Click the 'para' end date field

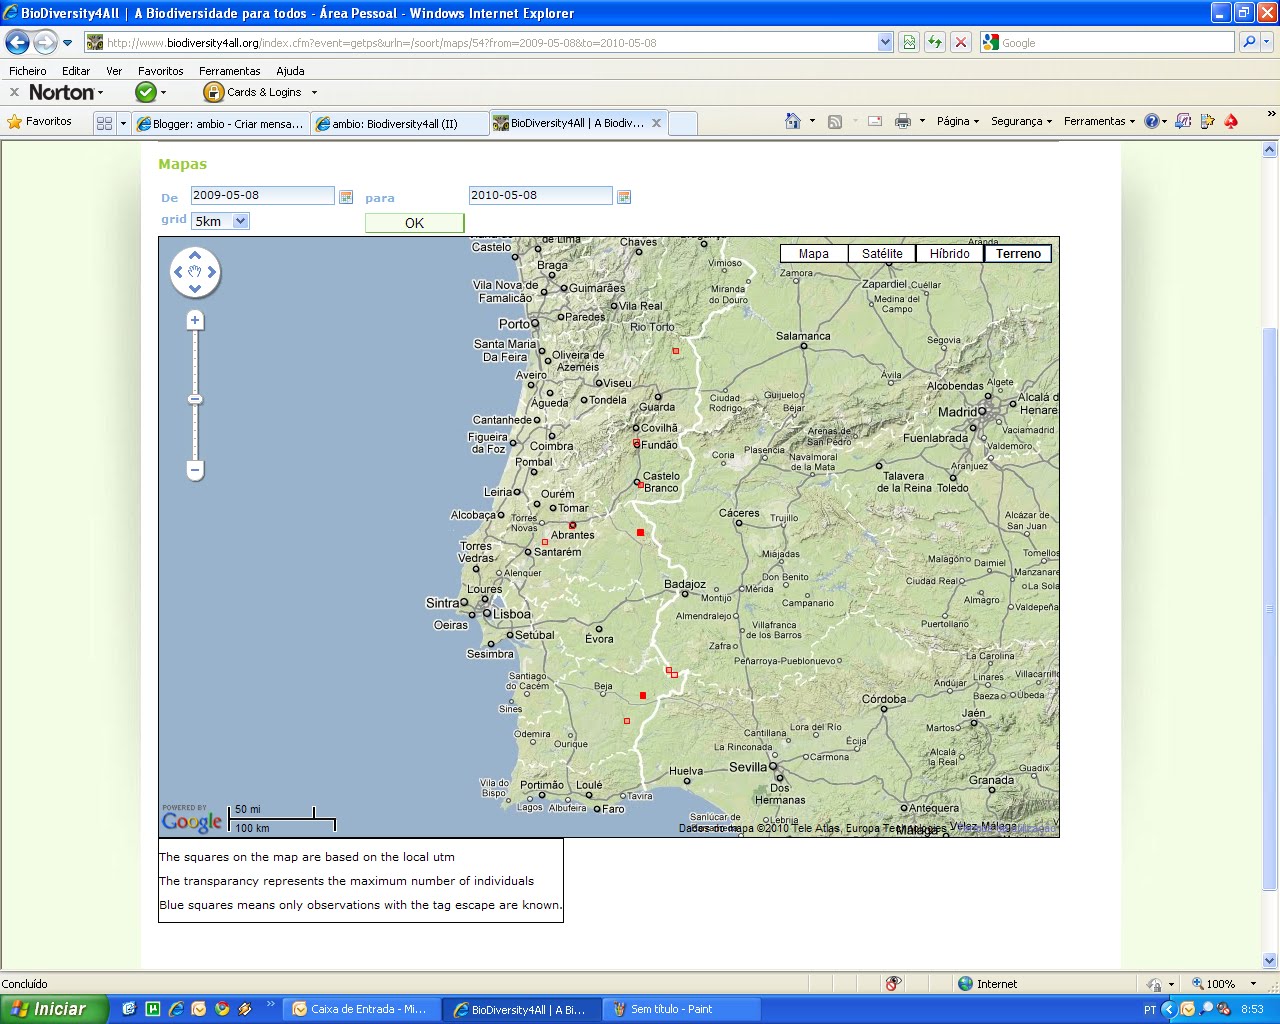pos(540,195)
